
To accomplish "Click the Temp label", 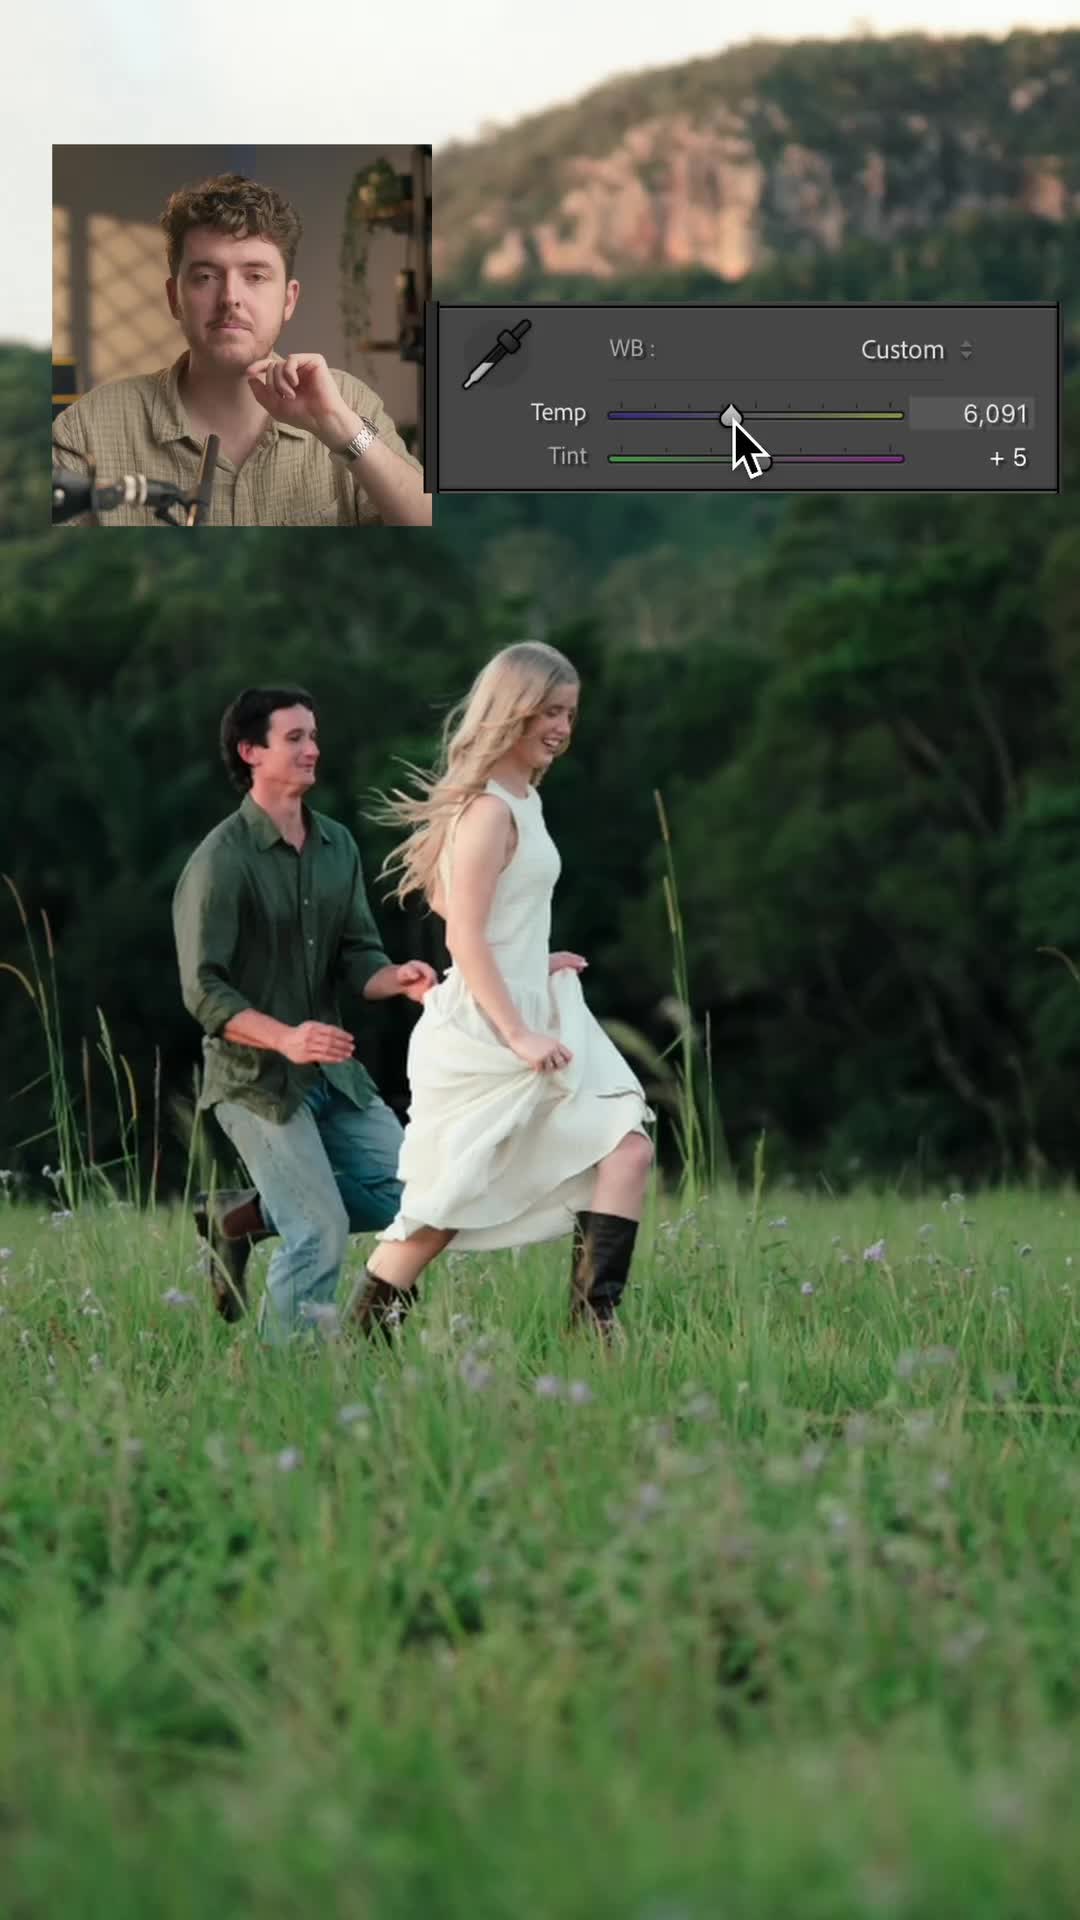I will 558,413.
